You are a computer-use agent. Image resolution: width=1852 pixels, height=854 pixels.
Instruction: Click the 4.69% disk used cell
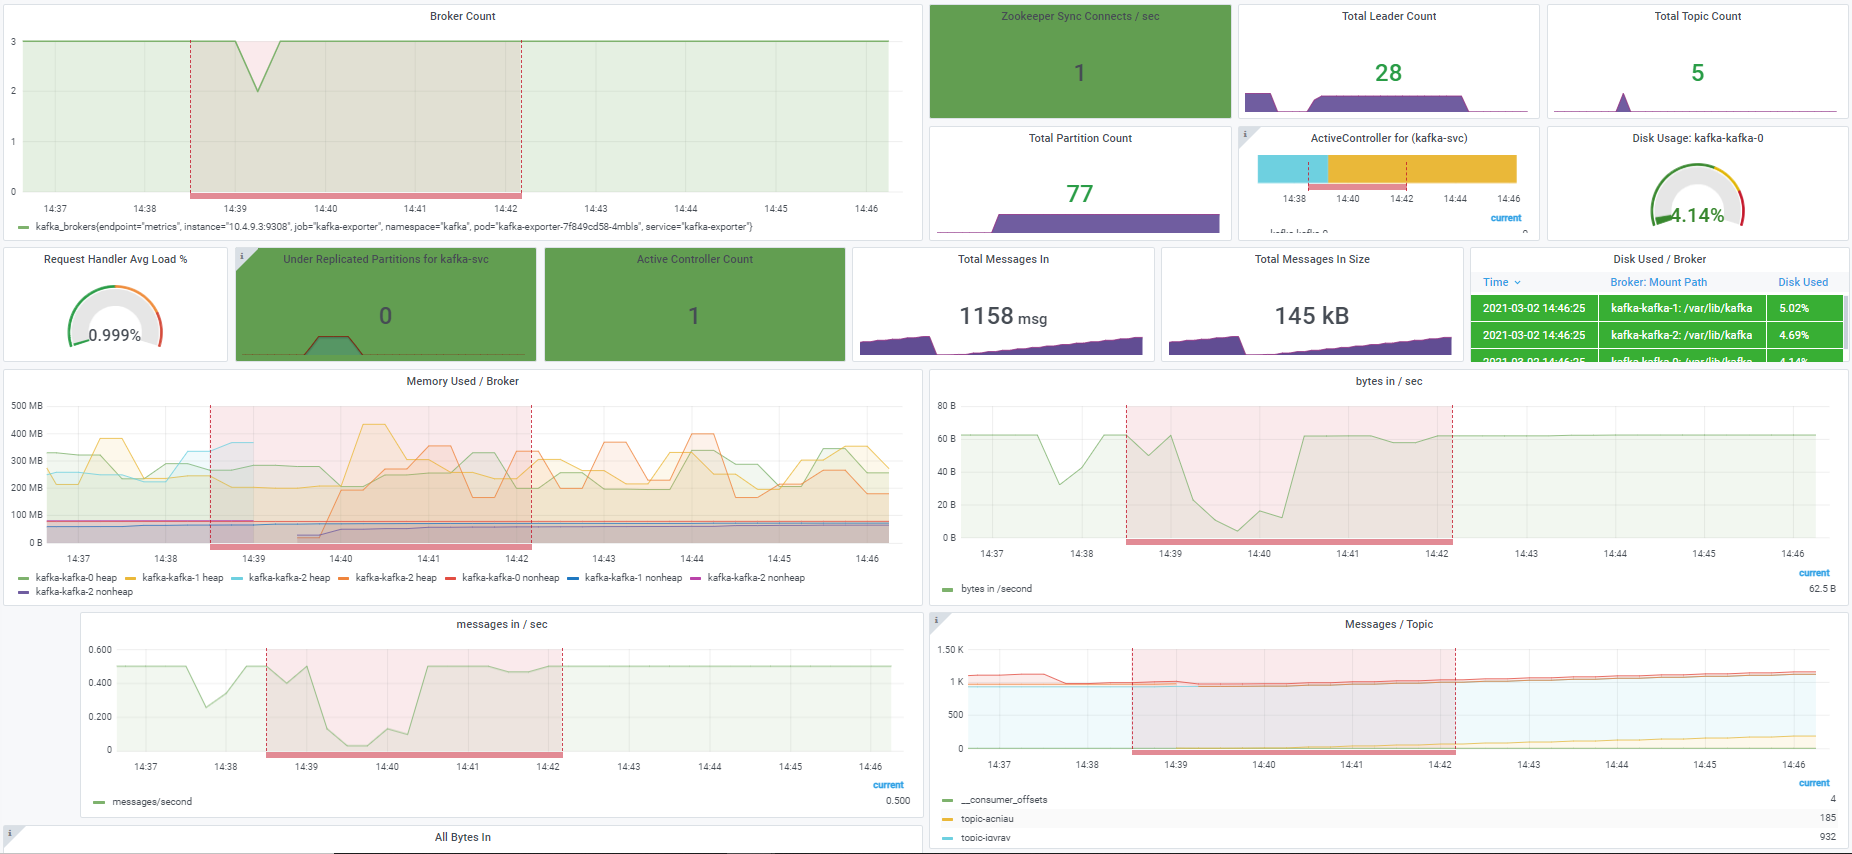click(x=1805, y=336)
